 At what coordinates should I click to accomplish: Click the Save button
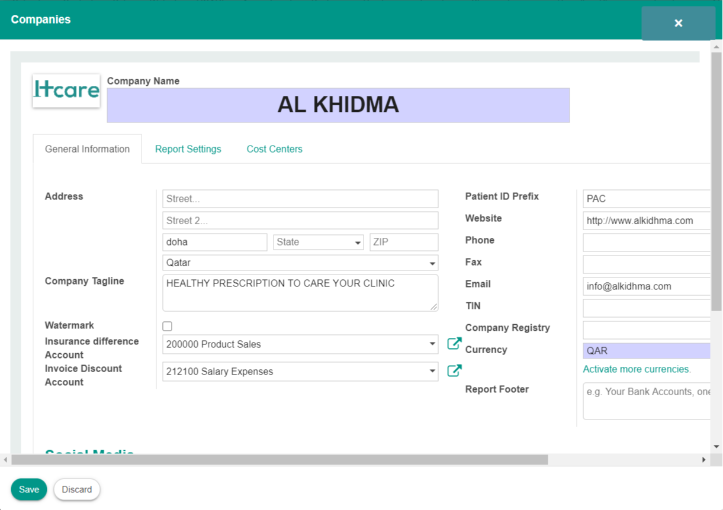pos(29,489)
